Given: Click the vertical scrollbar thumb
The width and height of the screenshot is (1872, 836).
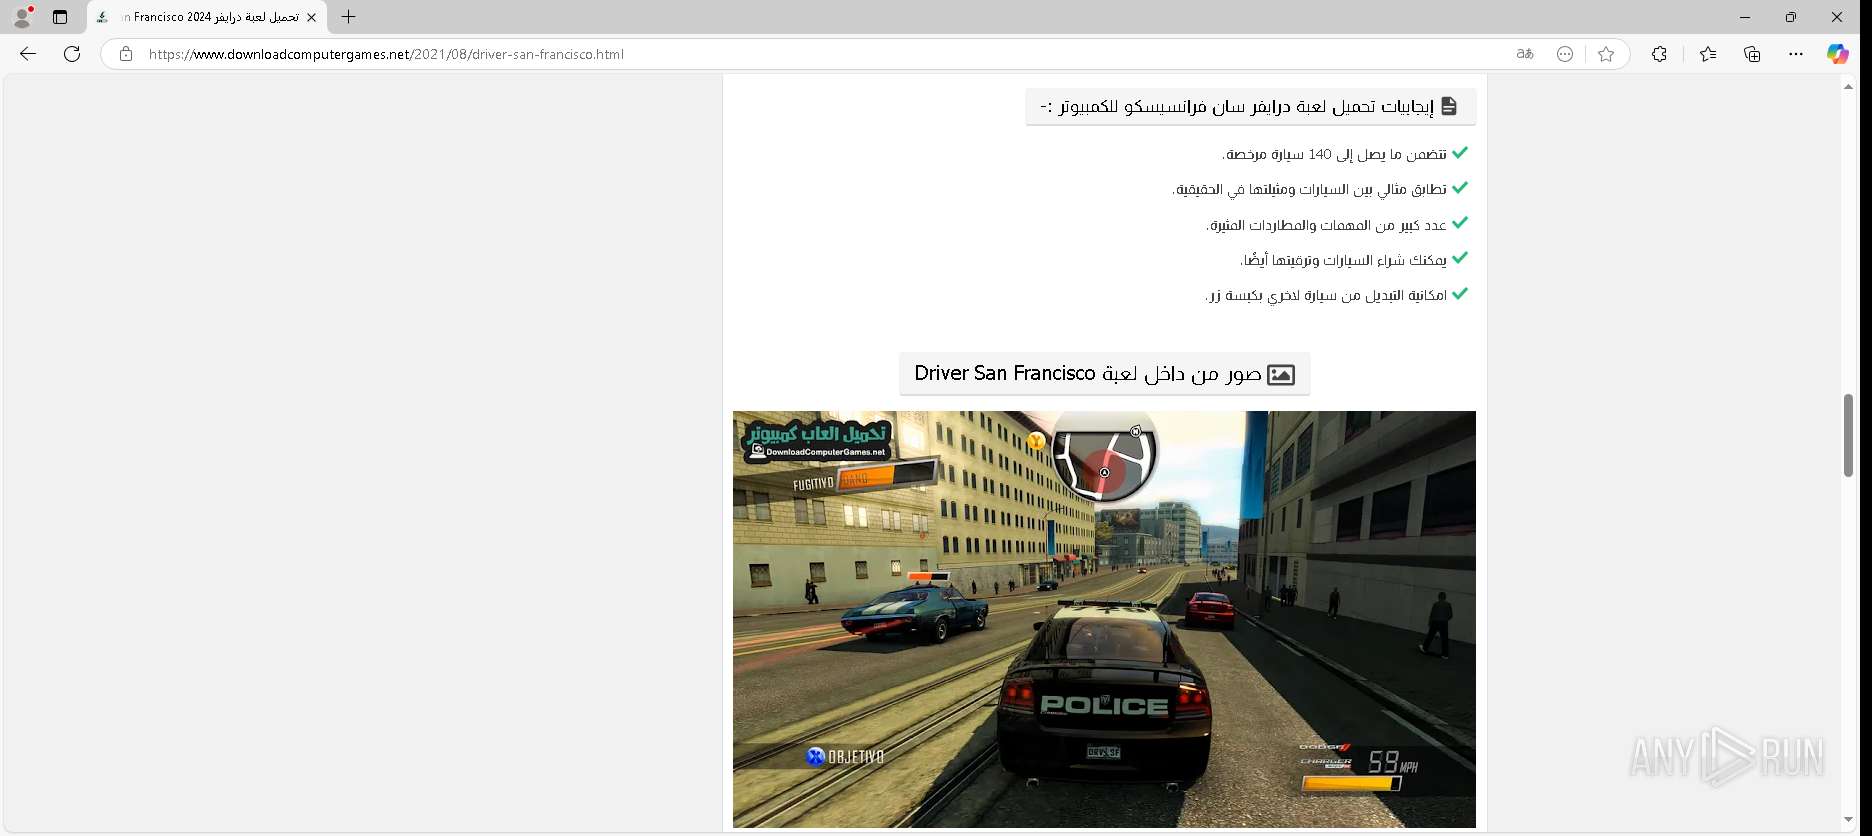Looking at the screenshot, I should click(x=1848, y=436).
